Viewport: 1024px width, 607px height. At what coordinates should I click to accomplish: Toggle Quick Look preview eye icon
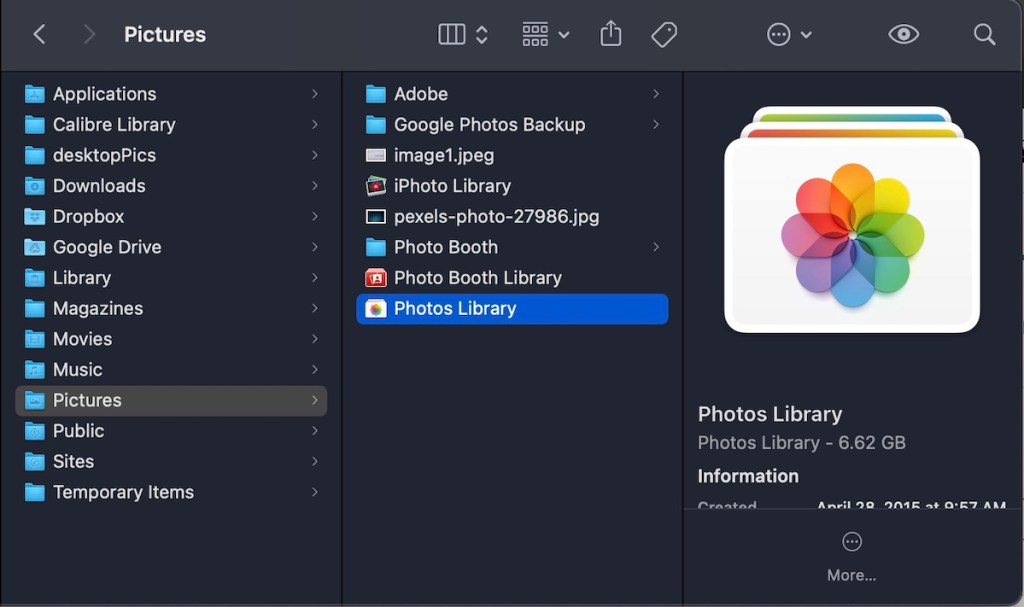[903, 34]
